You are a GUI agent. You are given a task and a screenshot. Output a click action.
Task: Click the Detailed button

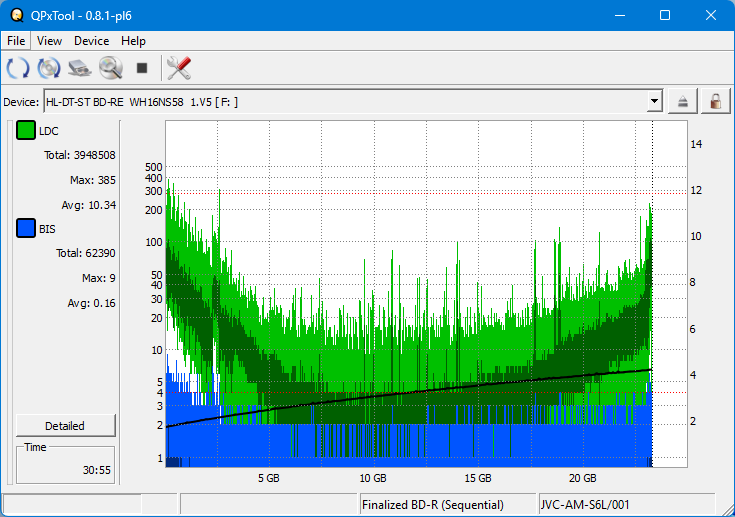pyautogui.click(x=65, y=425)
